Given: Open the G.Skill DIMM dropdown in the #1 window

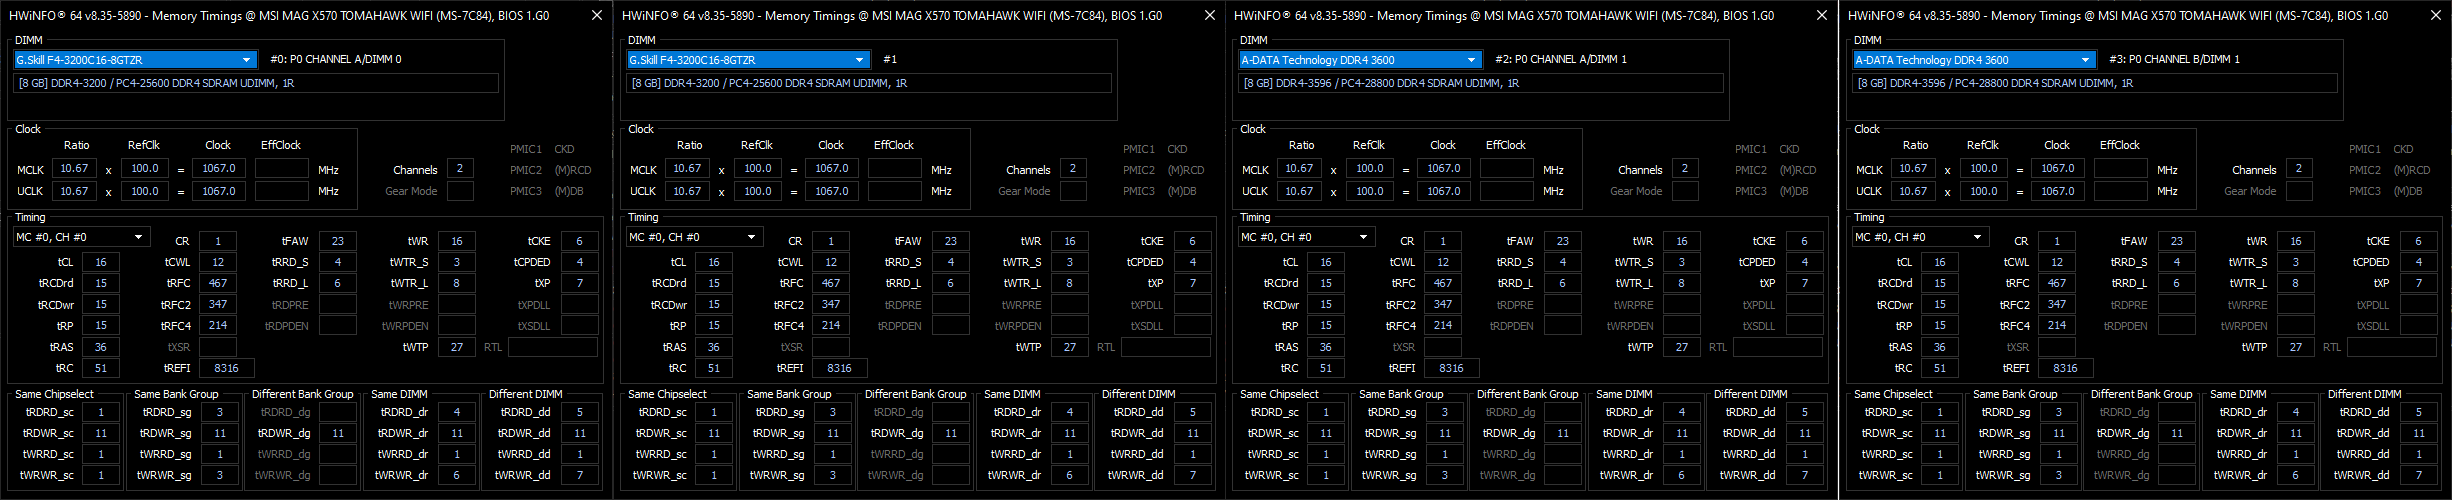Looking at the screenshot, I should (x=749, y=60).
